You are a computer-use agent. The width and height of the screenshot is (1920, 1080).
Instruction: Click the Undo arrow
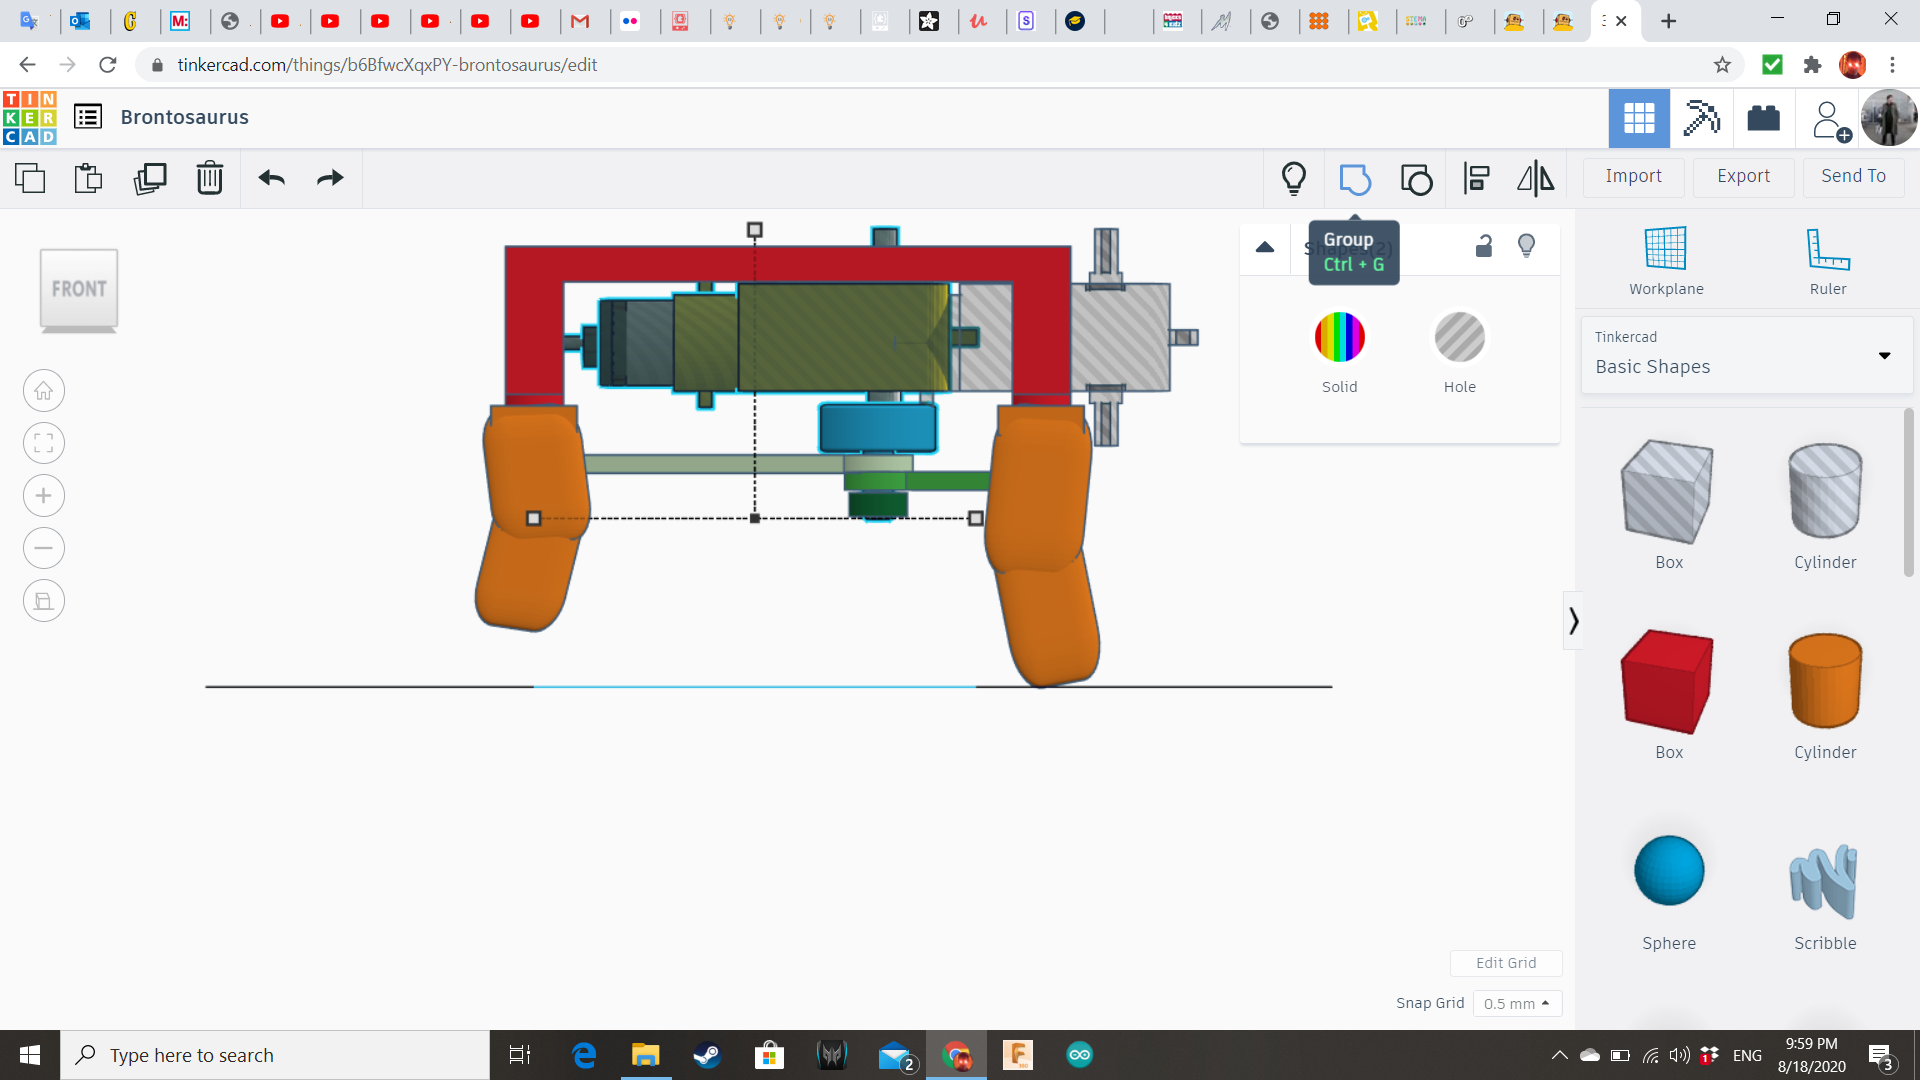(x=271, y=179)
